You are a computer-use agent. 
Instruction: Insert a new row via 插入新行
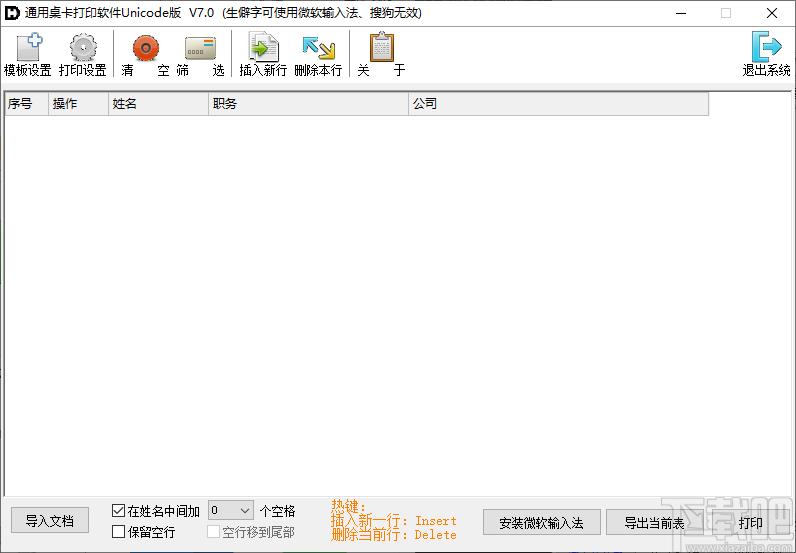(x=263, y=54)
